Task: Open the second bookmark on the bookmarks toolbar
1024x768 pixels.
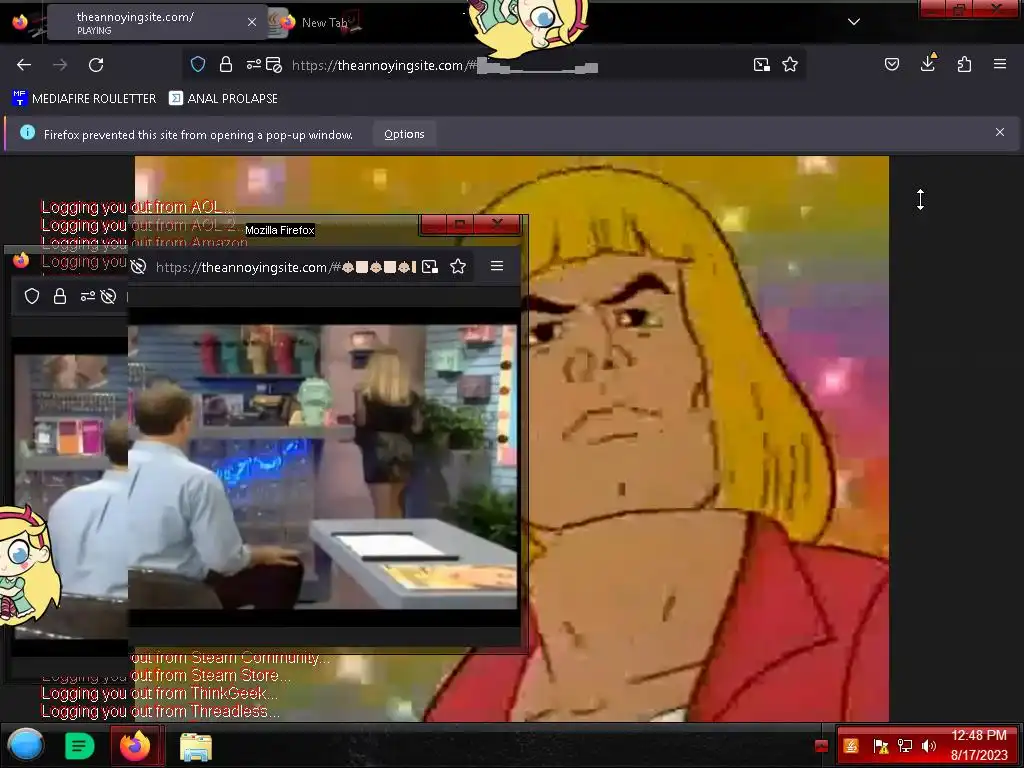Action: [223, 99]
